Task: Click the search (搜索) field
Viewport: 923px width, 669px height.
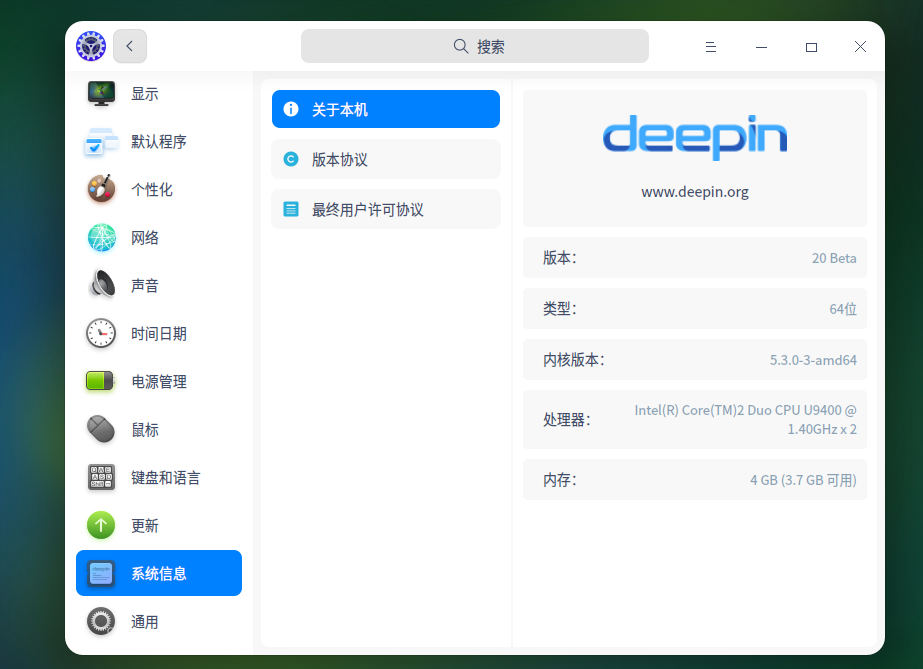Action: [474, 46]
